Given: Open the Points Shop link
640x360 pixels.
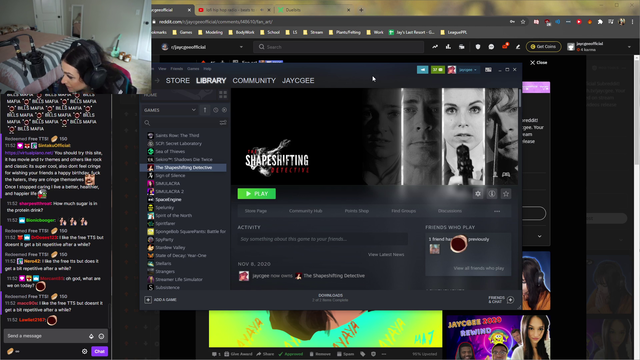Looking at the screenshot, I should 357,211.
